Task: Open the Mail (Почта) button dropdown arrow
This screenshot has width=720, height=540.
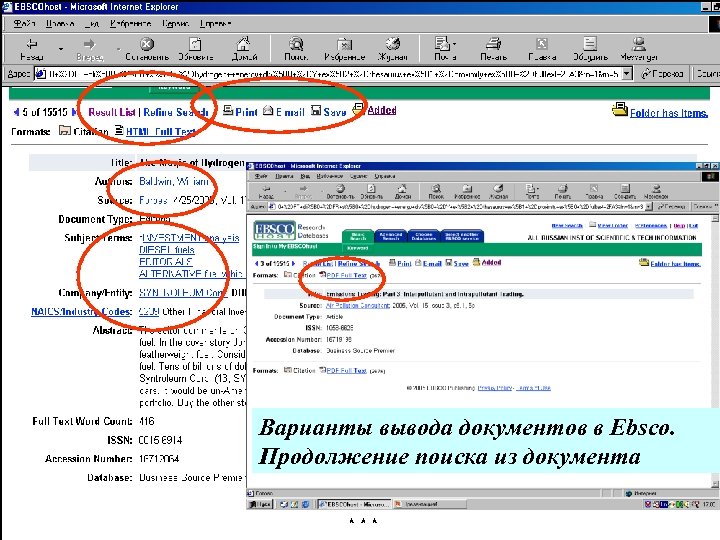Action: 455,44
